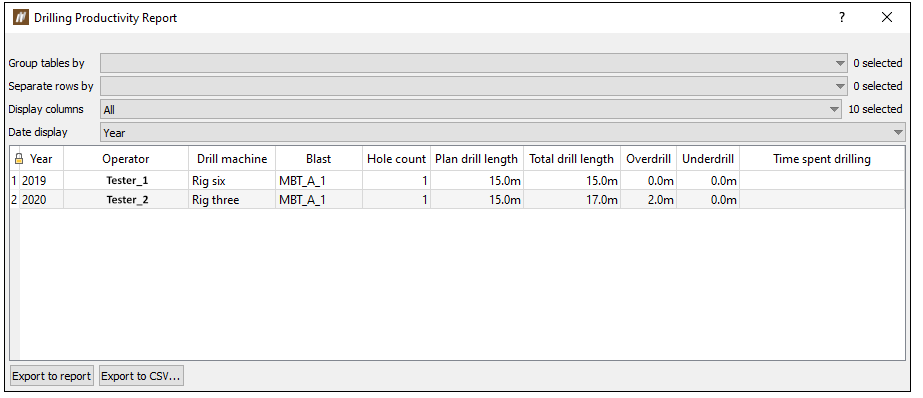Sort by the Operator column header
Image resolution: width=923 pixels, height=398 pixels.
[126, 159]
